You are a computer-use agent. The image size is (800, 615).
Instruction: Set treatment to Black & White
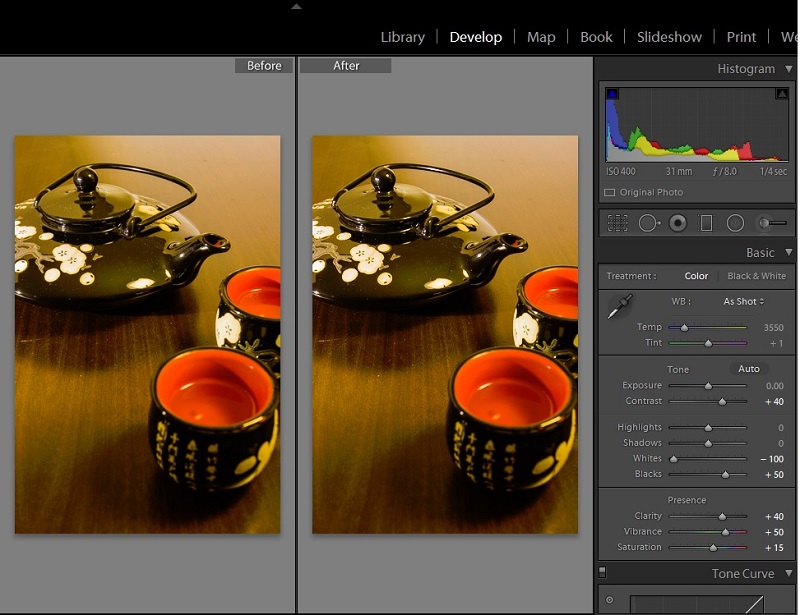[756, 276]
